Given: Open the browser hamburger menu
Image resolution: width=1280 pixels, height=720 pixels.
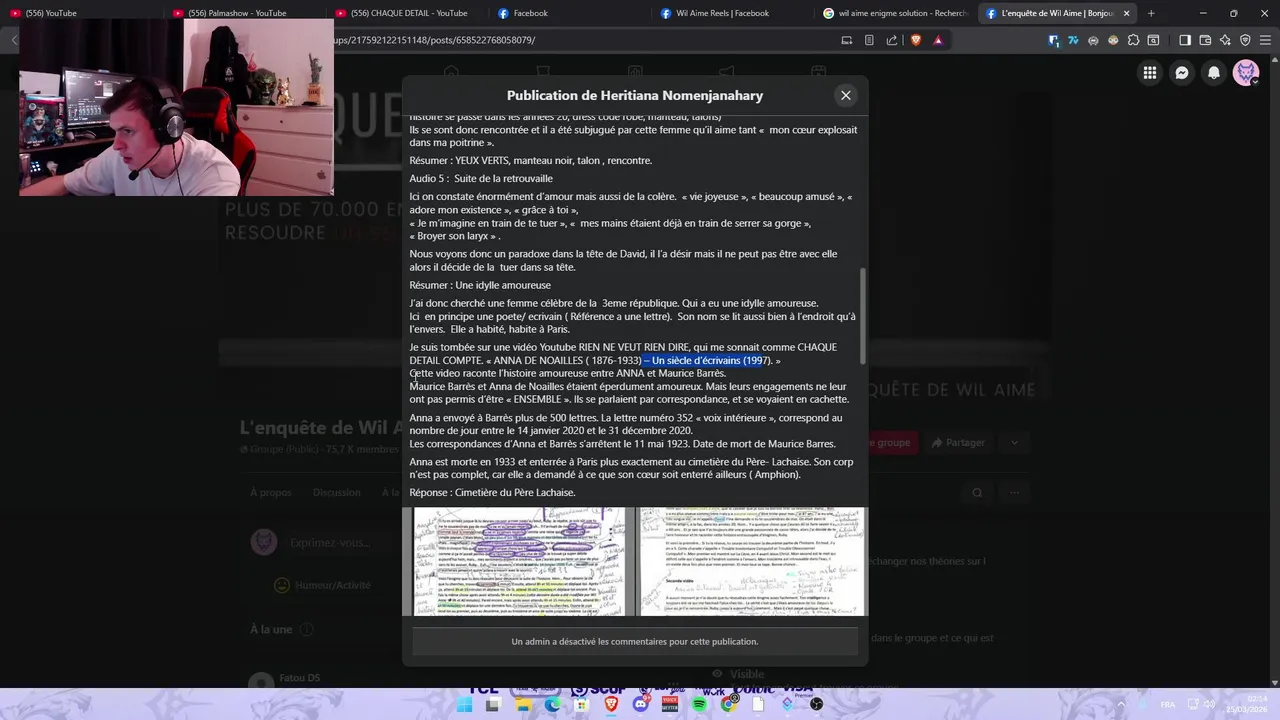Looking at the screenshot, I should click(1266, 40).
